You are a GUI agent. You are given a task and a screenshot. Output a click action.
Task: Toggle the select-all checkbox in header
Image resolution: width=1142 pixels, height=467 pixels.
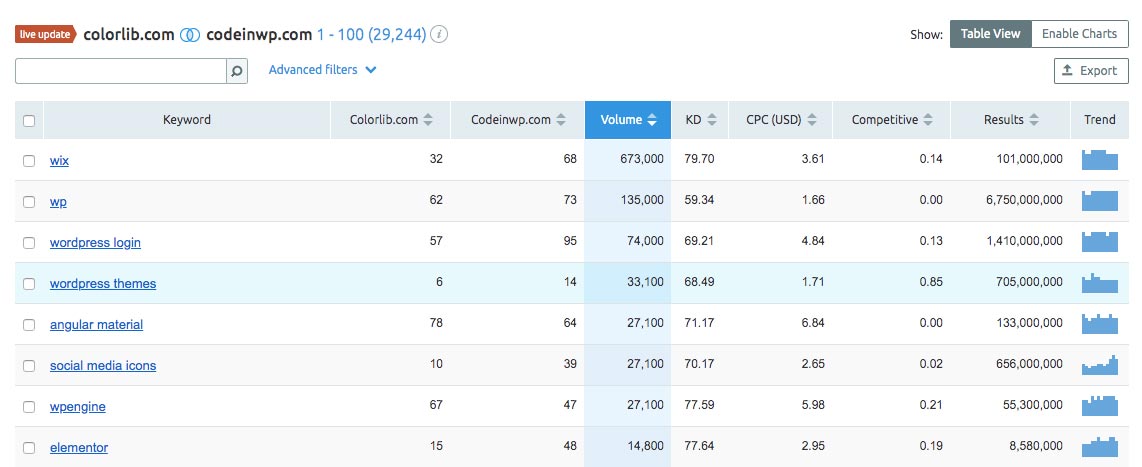tap(29, 120)
